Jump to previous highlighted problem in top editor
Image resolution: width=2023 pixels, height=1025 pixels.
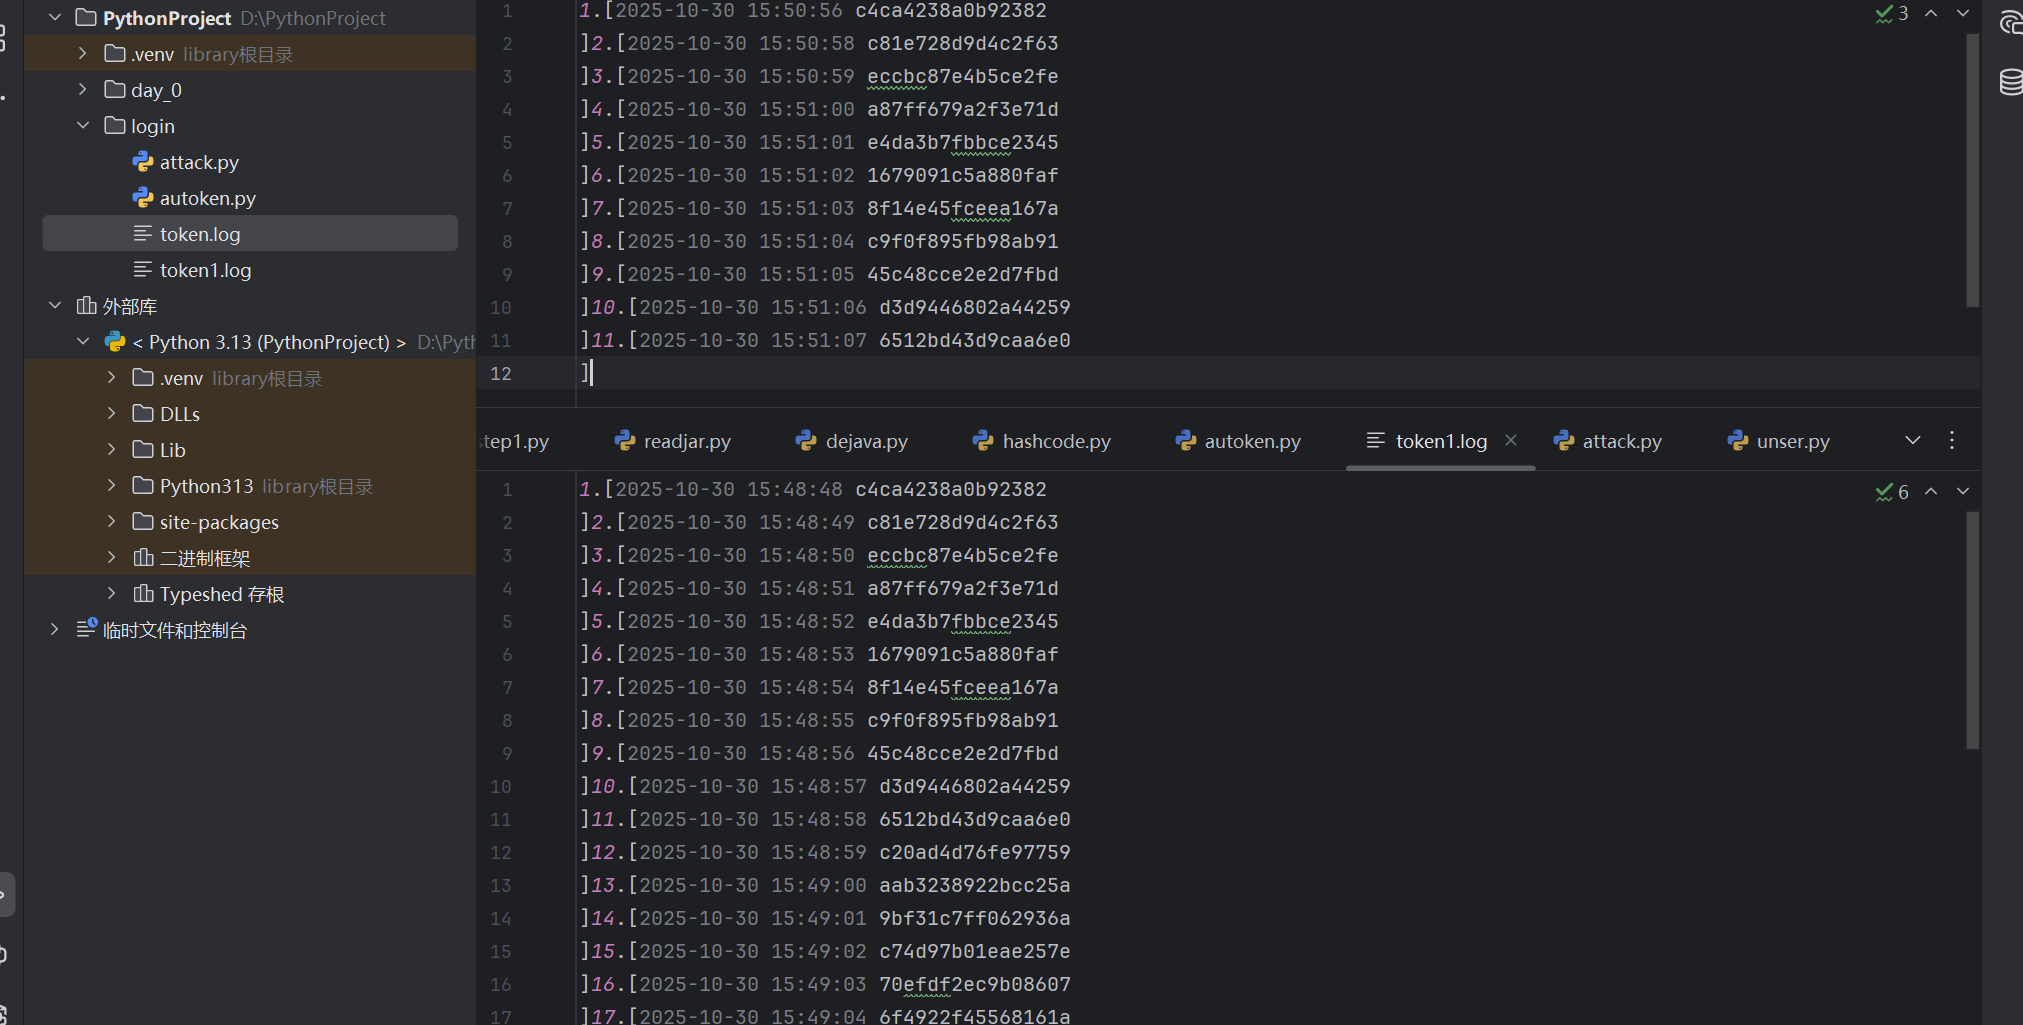[x=1931, y=14]
